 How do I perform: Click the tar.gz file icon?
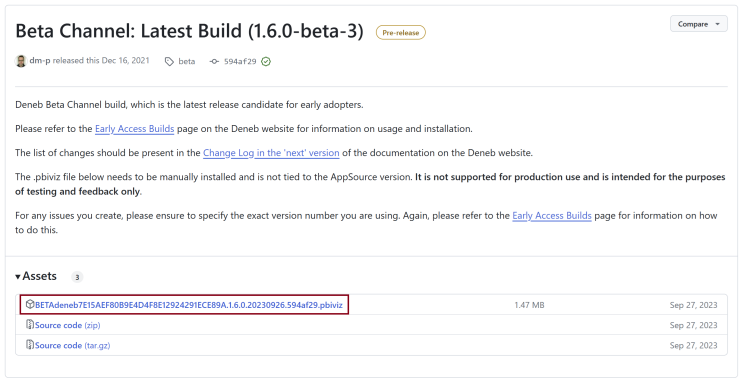pyautogui.click(x=30, y=345)
